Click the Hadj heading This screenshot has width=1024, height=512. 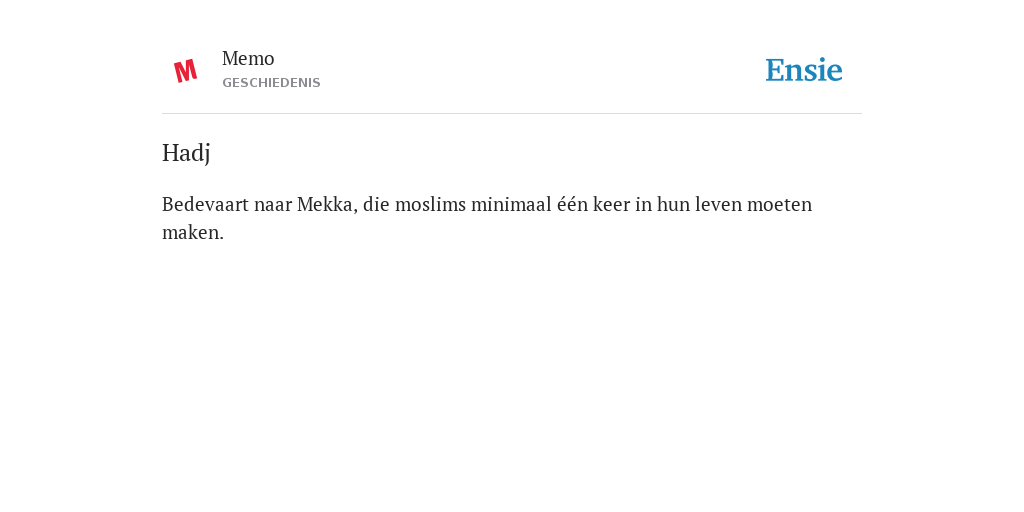pos(186,153)
